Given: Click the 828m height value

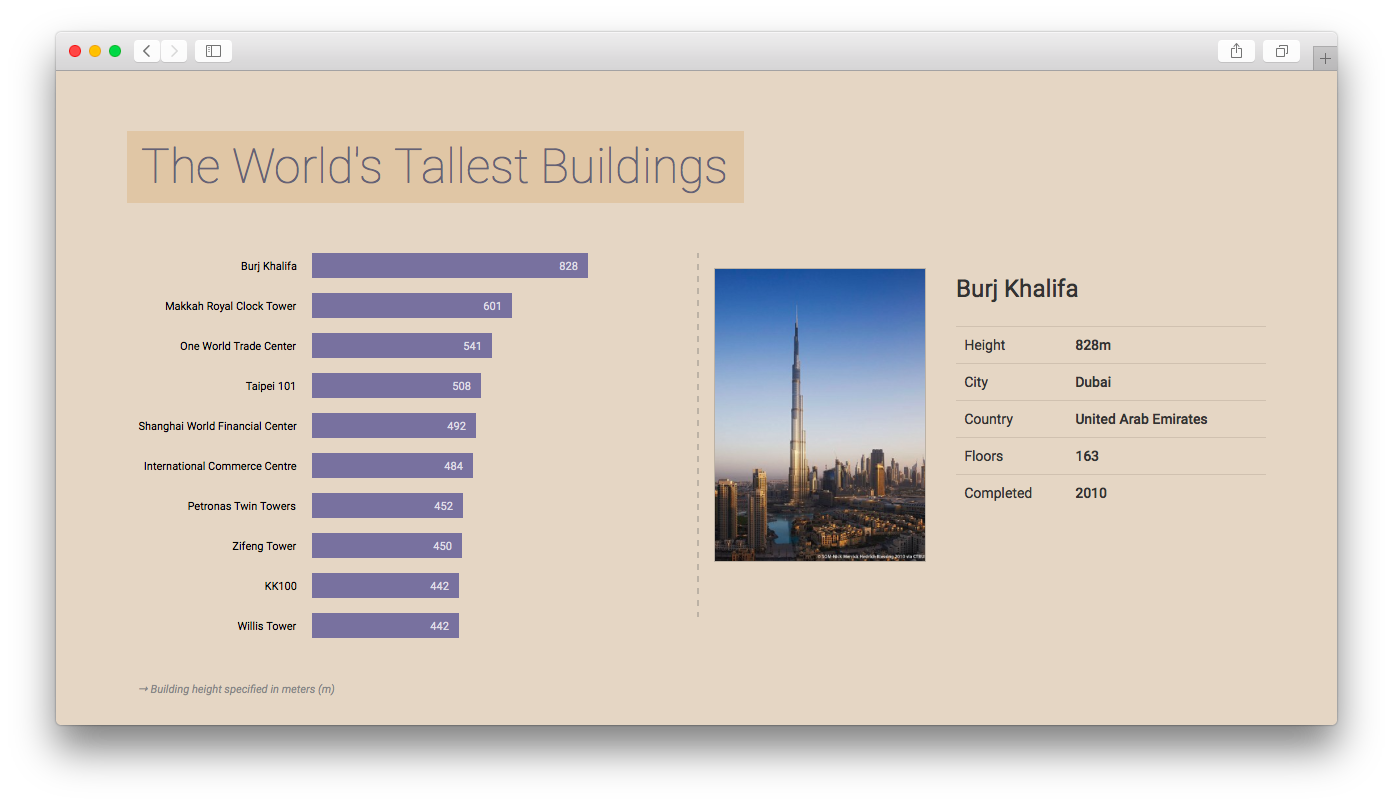Looking at the screenshot, I should (x=1093, y=345).
